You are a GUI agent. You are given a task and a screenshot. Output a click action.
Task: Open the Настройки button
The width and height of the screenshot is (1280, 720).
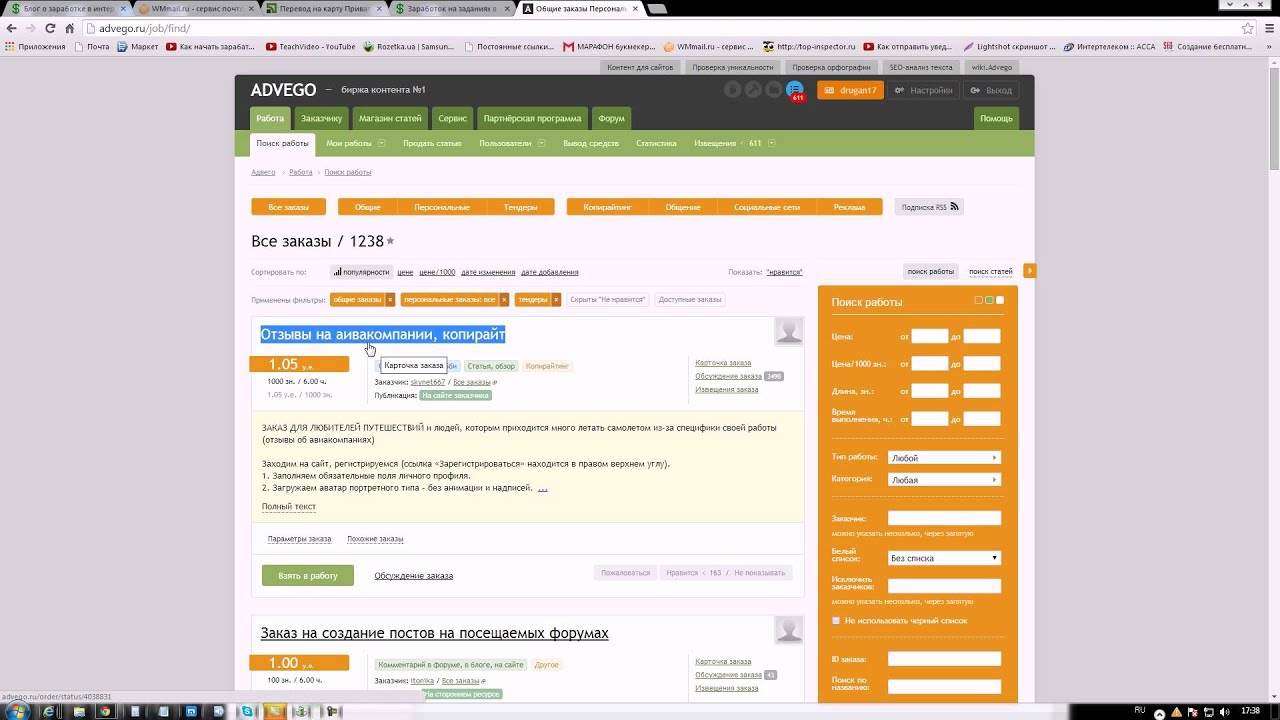923,90
